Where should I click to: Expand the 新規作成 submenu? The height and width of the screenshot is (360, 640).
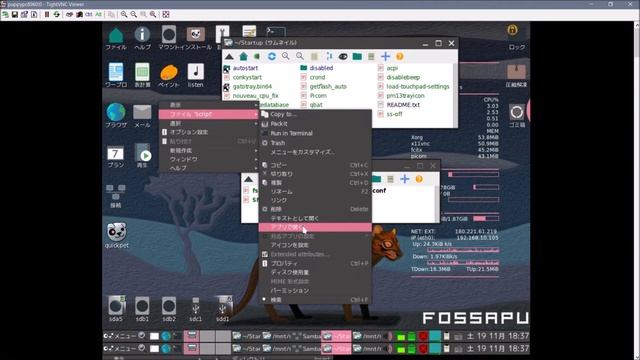[209, 150]
